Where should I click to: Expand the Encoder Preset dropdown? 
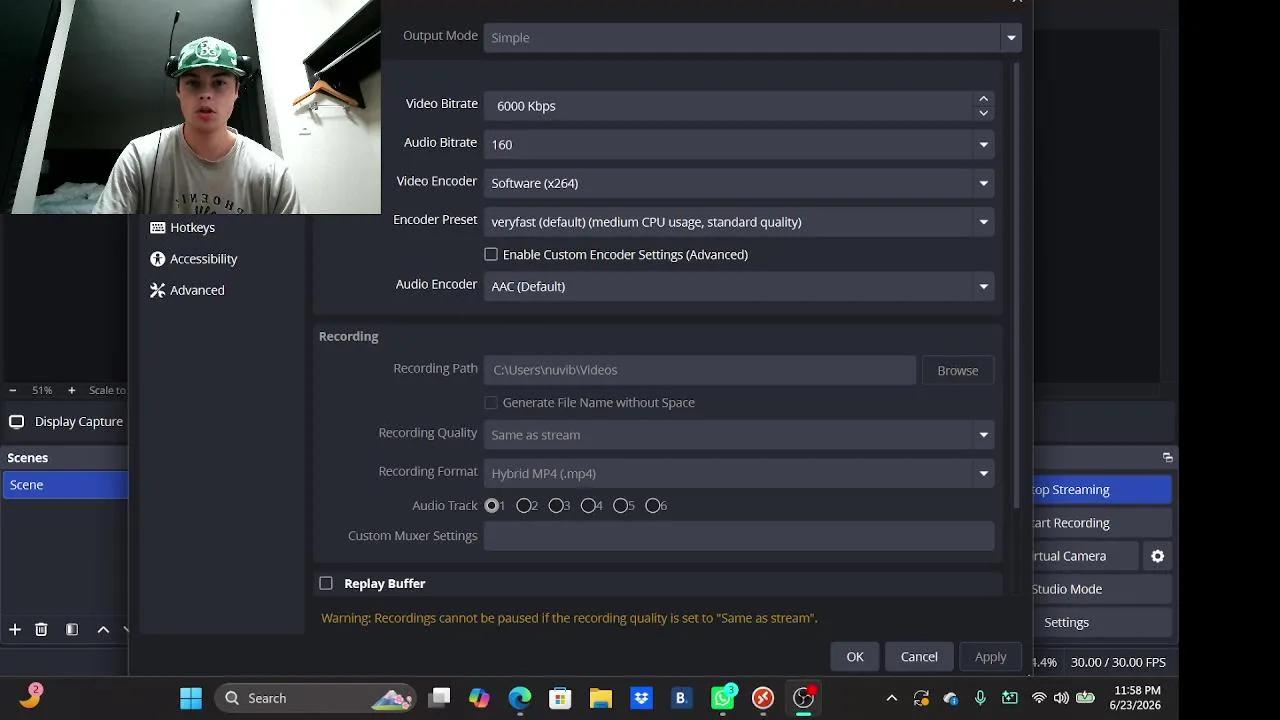tap(739, 222)
